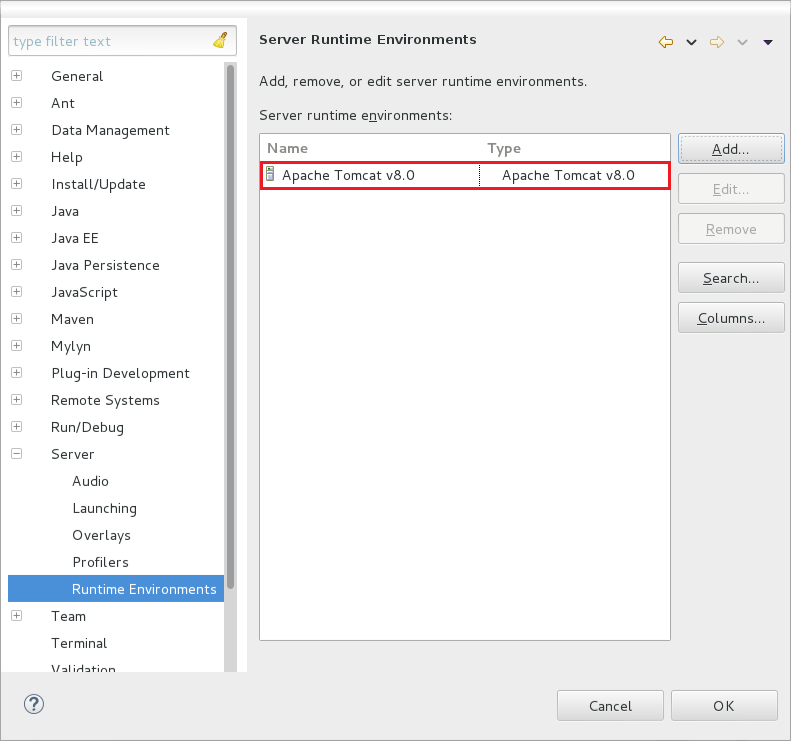Screen dimensions: 791x741
Task: Confirm preferences with OK
Action: click(724, 706)
